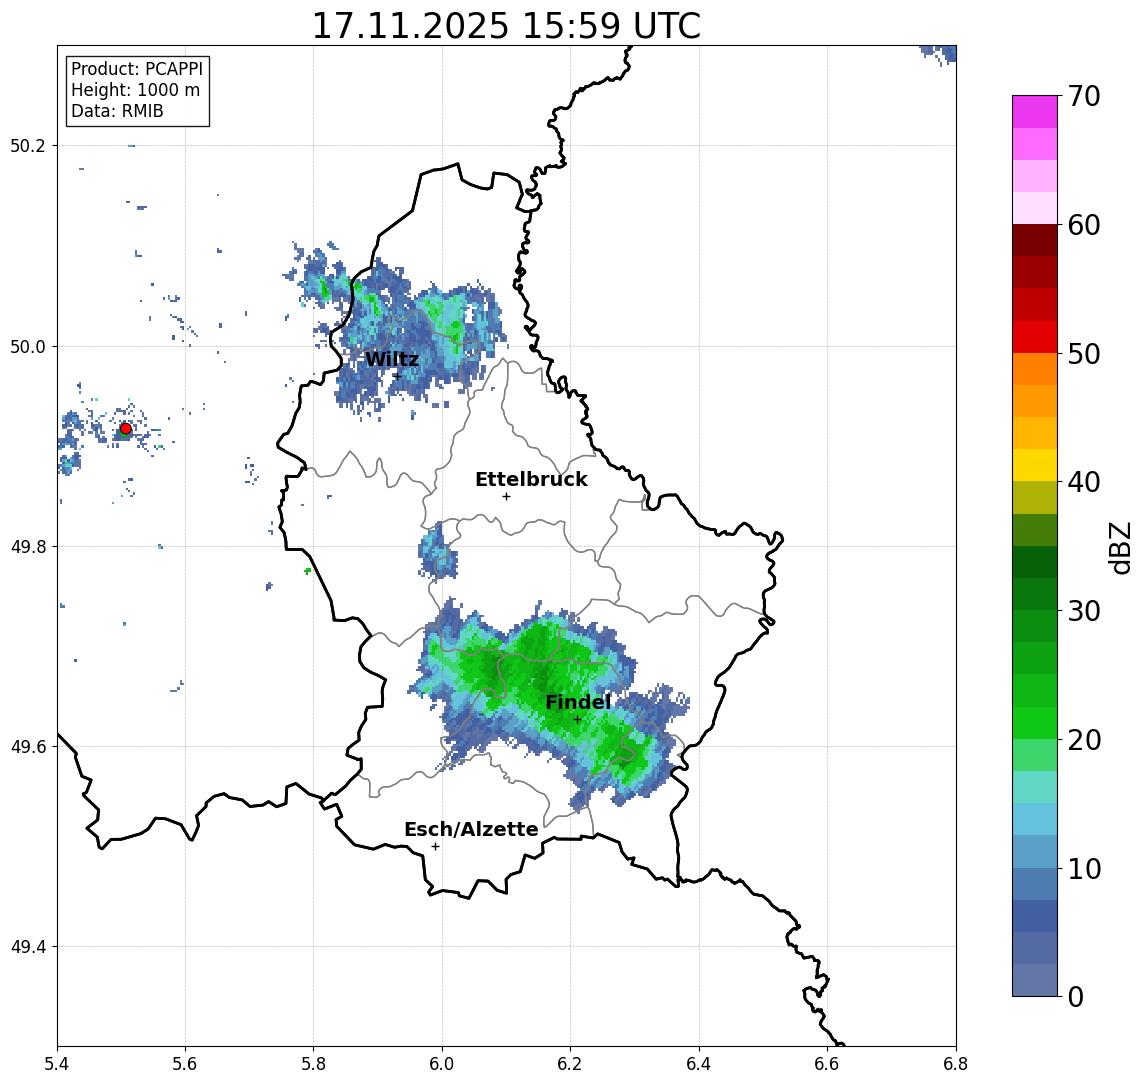This screenshot has width=1145, height=1084.
Task: Click the 0 tick on colorbar
Action: click(x=1076, y=996)
